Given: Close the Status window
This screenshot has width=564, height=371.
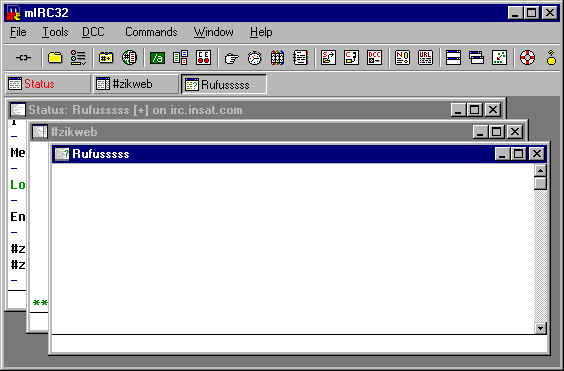Looking at the screenshot, I should click(x=493, y=110).
